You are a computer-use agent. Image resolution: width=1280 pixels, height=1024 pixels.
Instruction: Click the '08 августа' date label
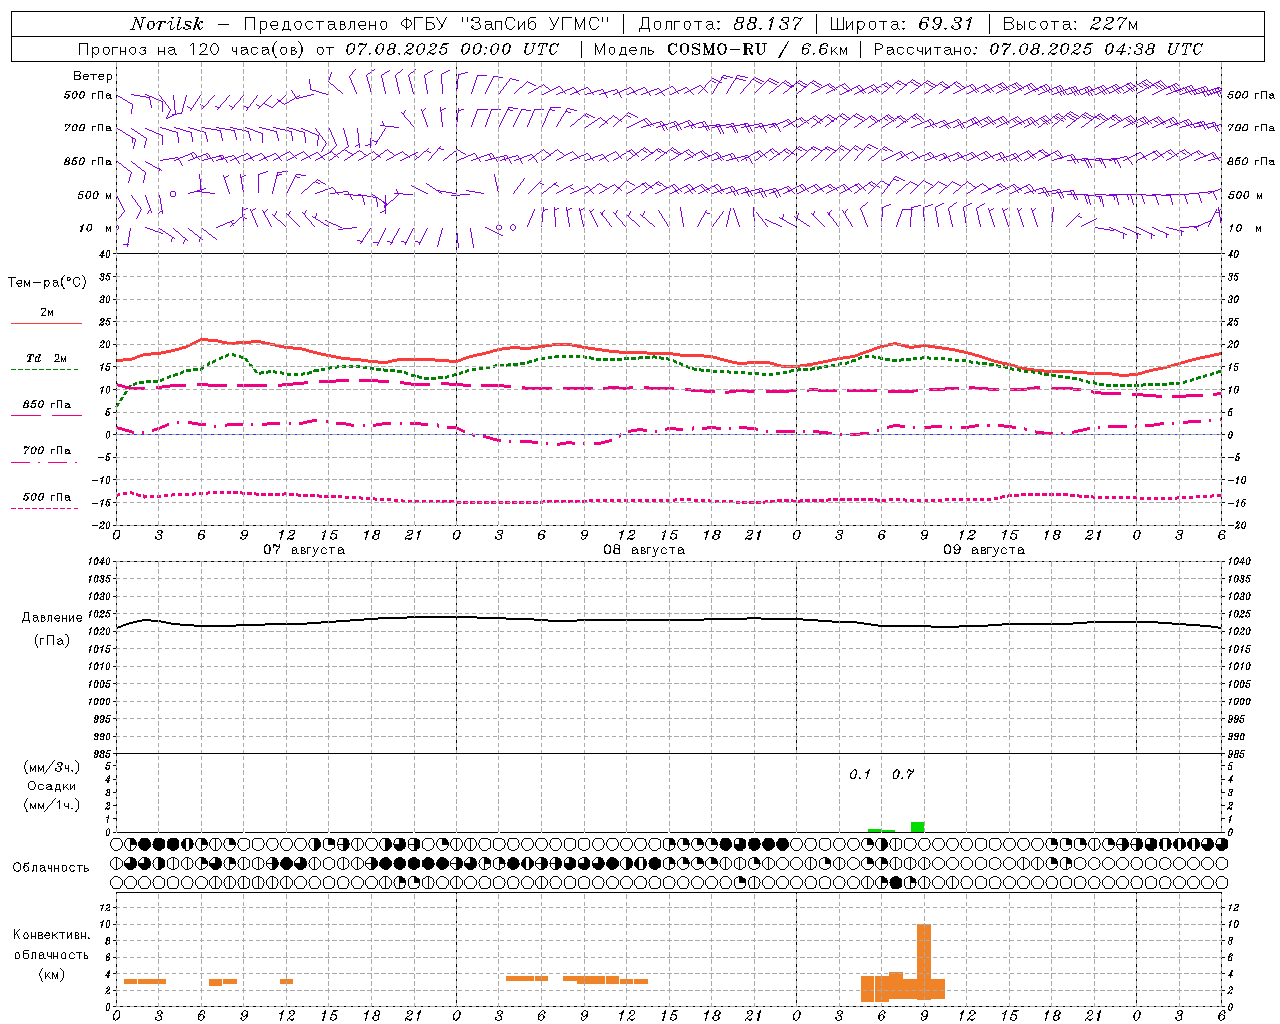[644, 550]
